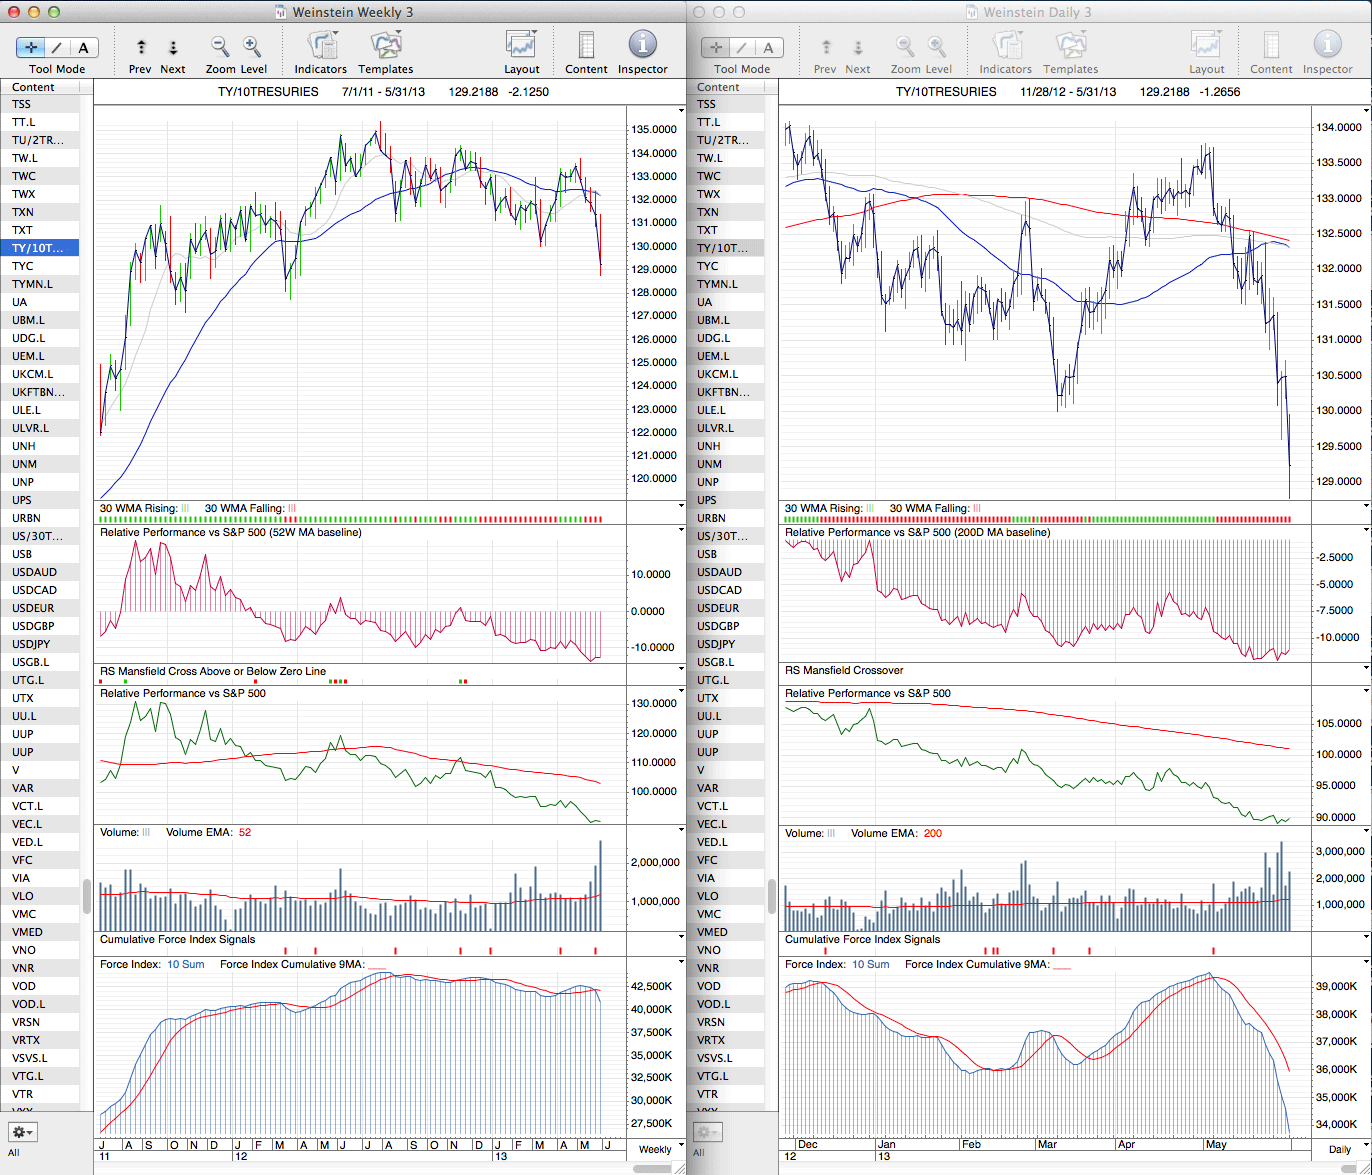Toggle Content panel in Weekly window toolbar
The image size is (1372, 1175).
tap(586, 47)
